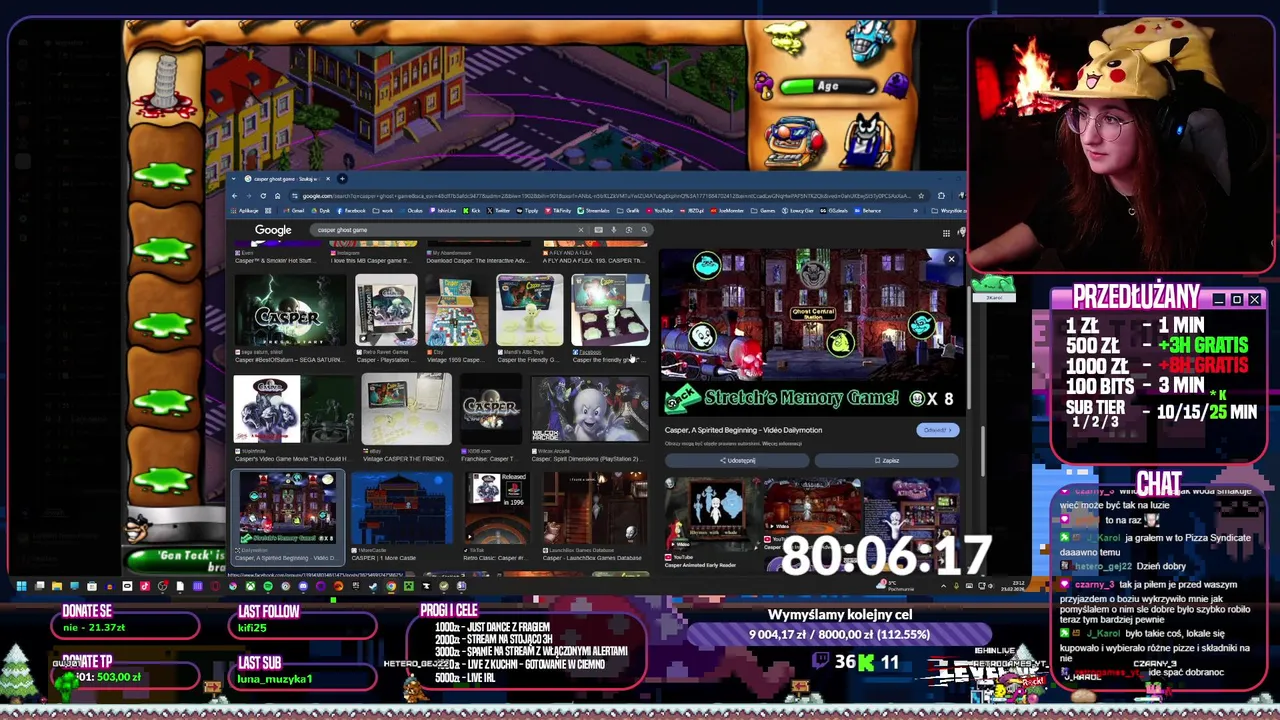The height and width of the screenshot is (720, 1280).
Task: Expand the Chrome tab search arrow
Action: click(x=233, y=179)
